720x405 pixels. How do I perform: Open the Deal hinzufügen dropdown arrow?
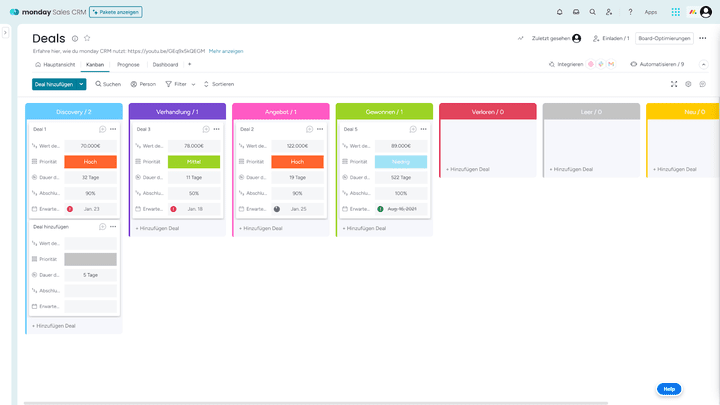81,84
